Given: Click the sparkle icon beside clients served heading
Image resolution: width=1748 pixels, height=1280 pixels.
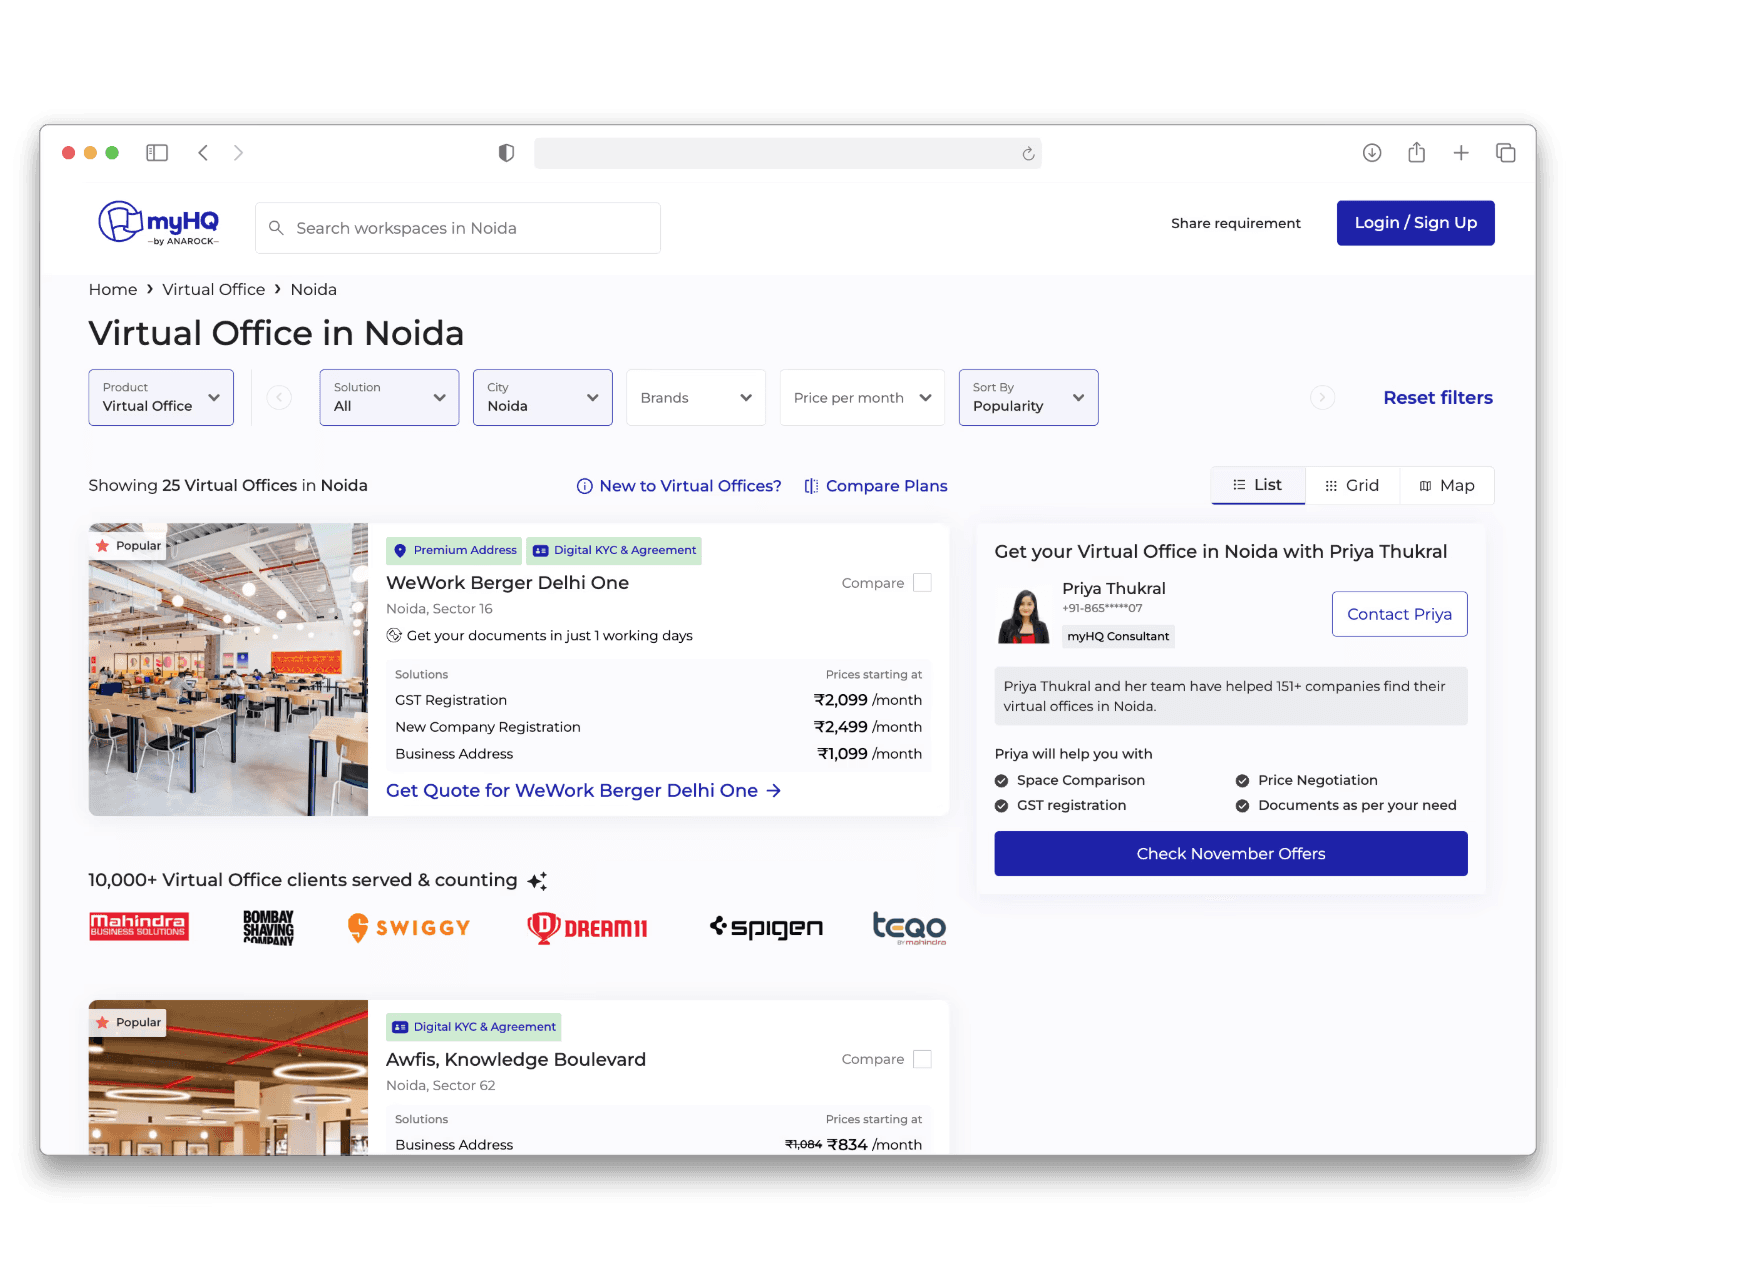Looking at the screenshot, I should (x=537, y=881).
